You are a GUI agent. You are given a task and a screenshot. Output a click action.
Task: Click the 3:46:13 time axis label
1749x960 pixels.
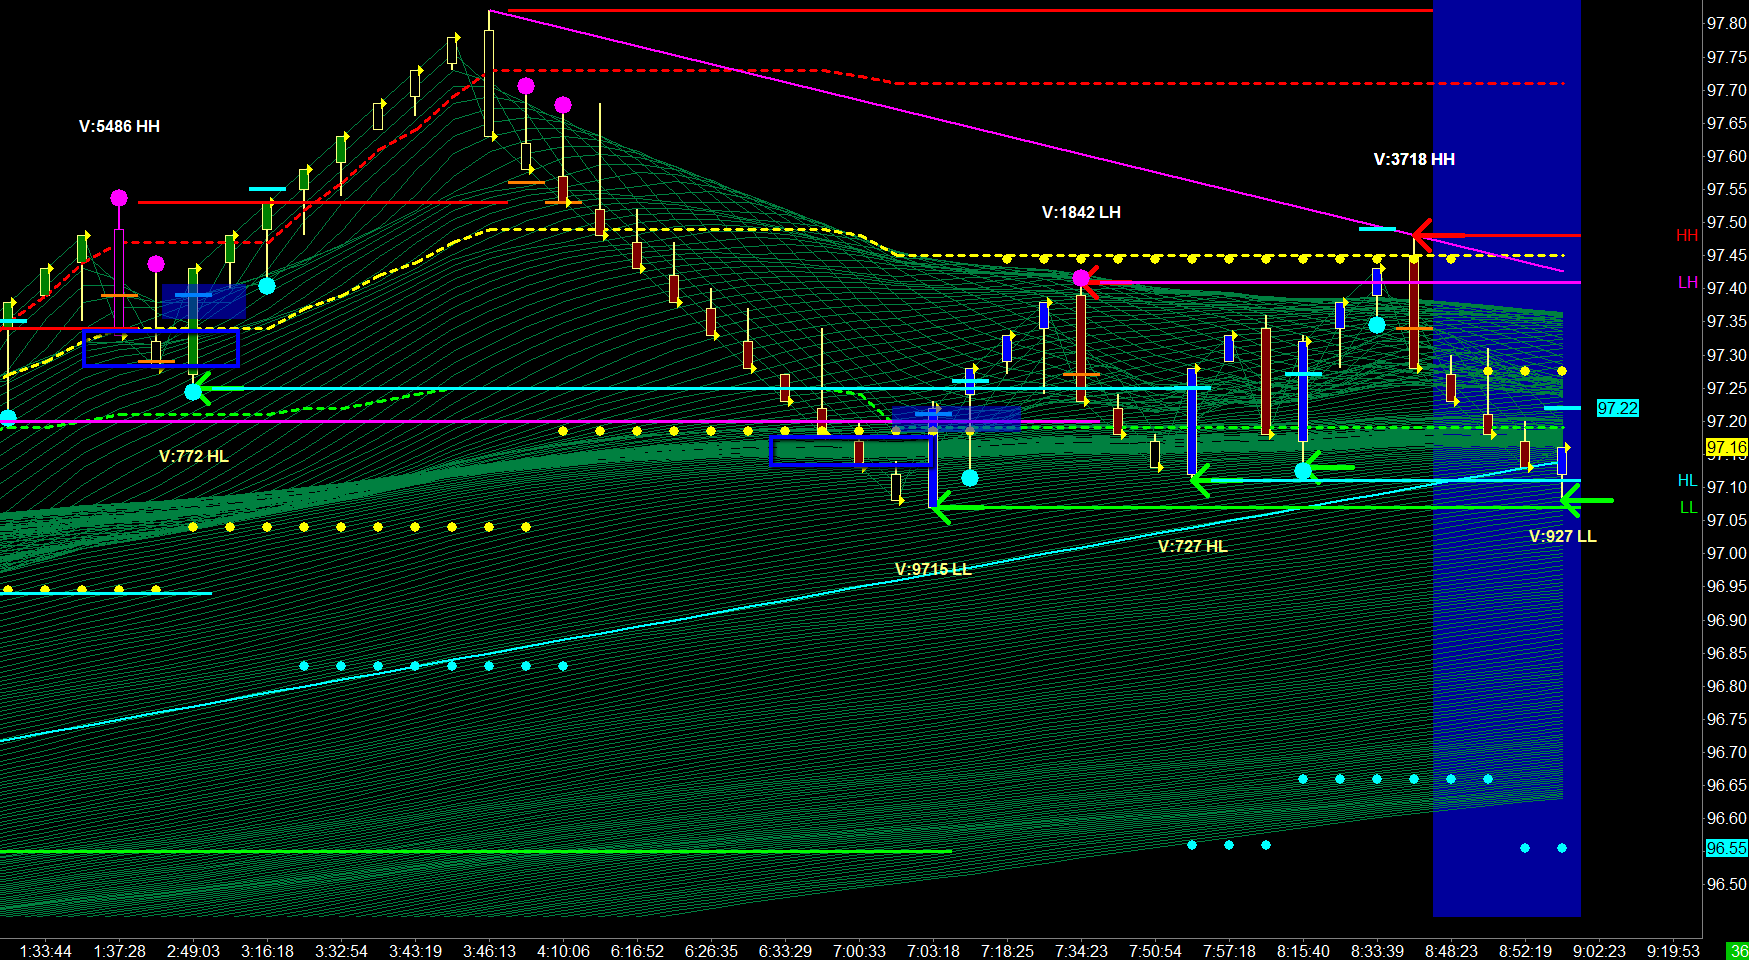[x=490, y=951]
